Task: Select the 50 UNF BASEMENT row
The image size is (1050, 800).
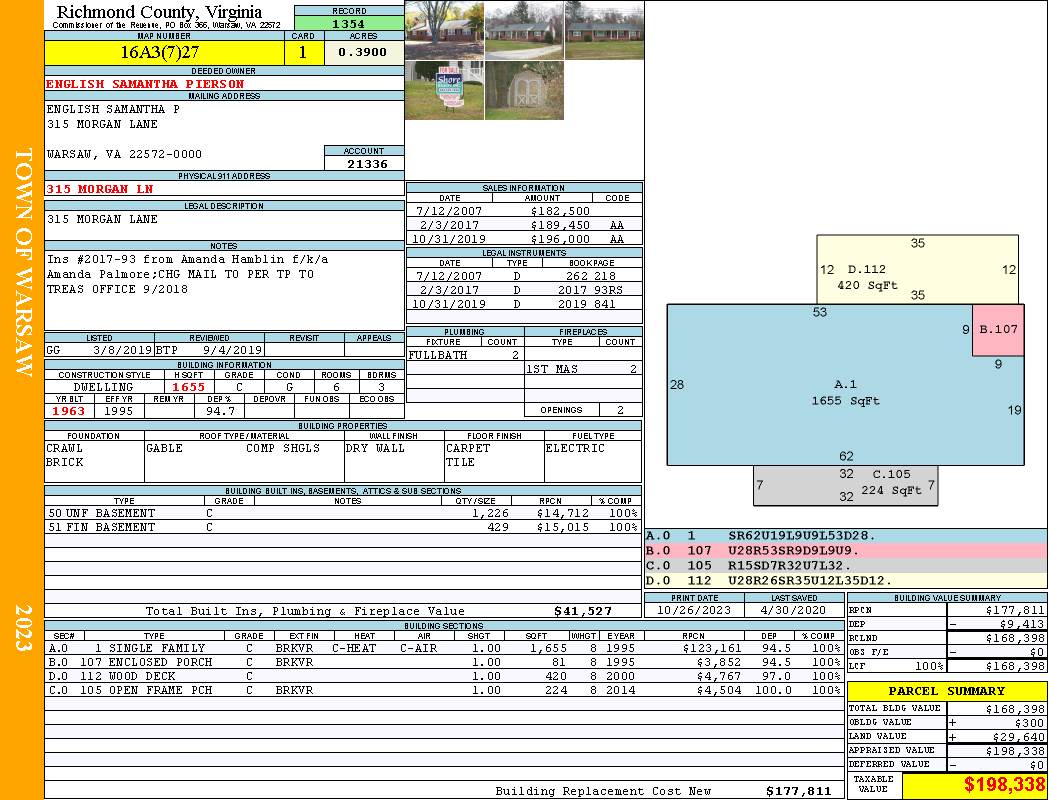Action: (342, 513)
